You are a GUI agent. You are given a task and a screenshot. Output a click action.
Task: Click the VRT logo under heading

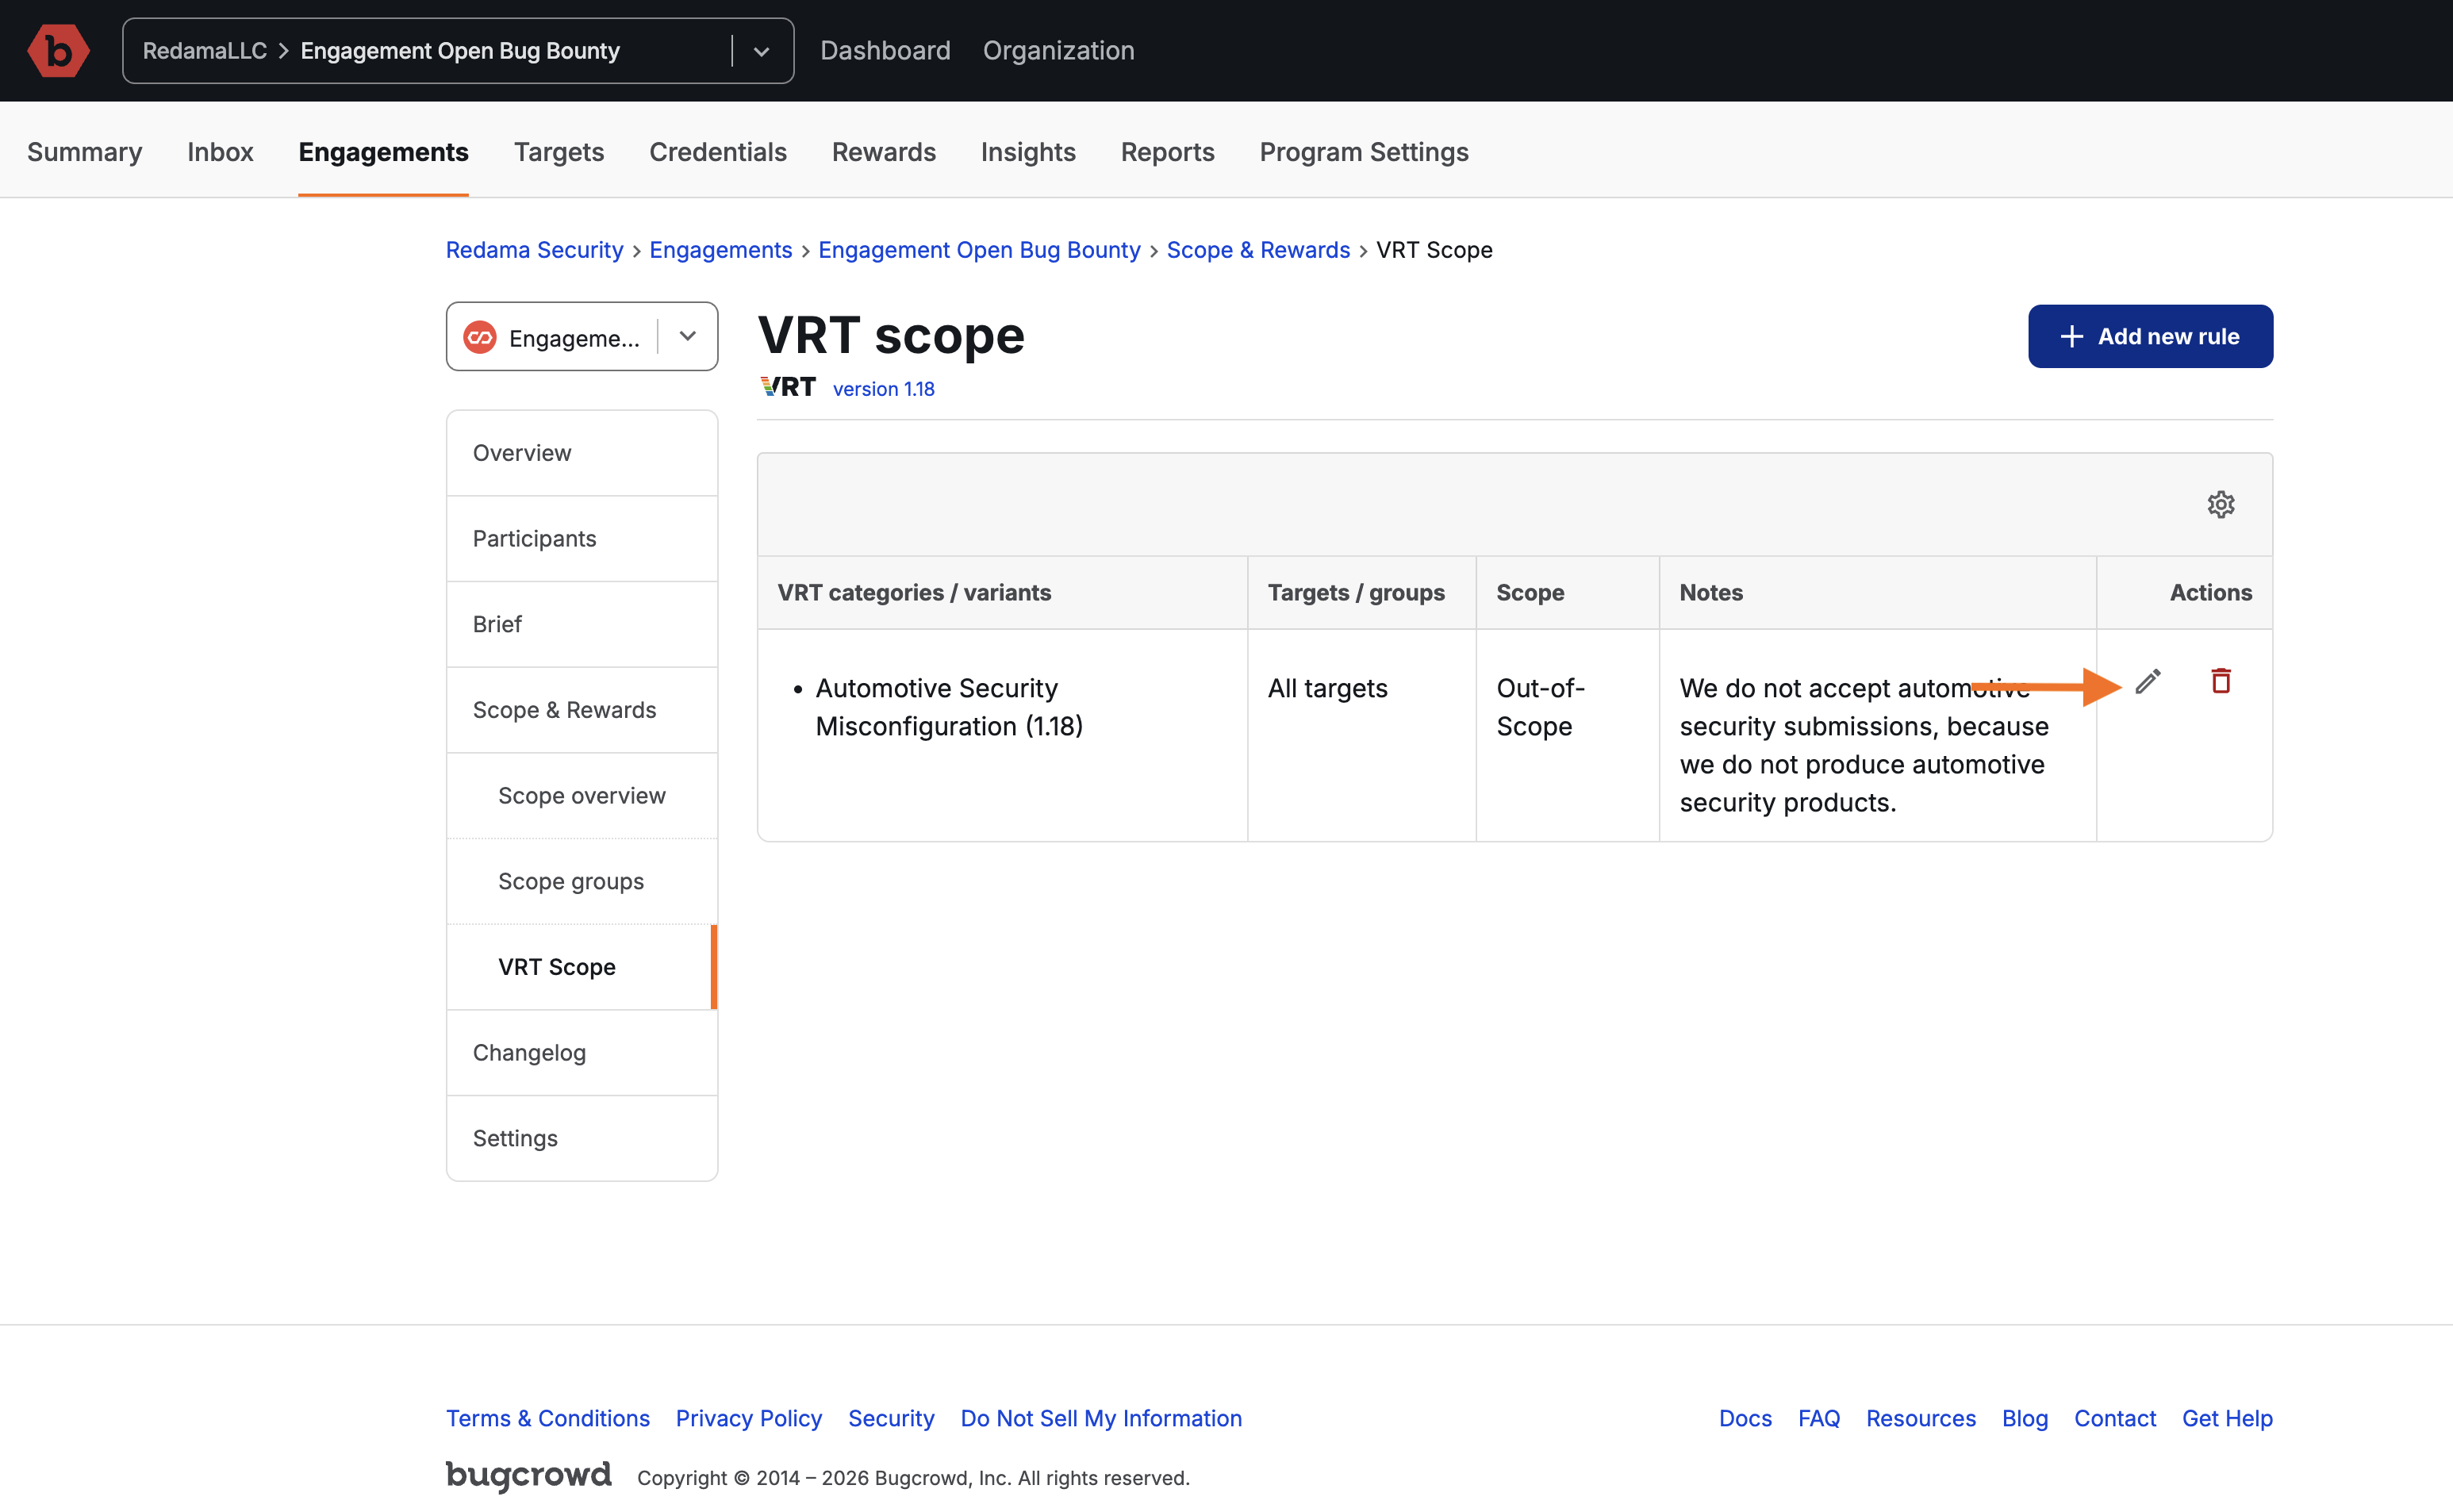click(788, 387)
